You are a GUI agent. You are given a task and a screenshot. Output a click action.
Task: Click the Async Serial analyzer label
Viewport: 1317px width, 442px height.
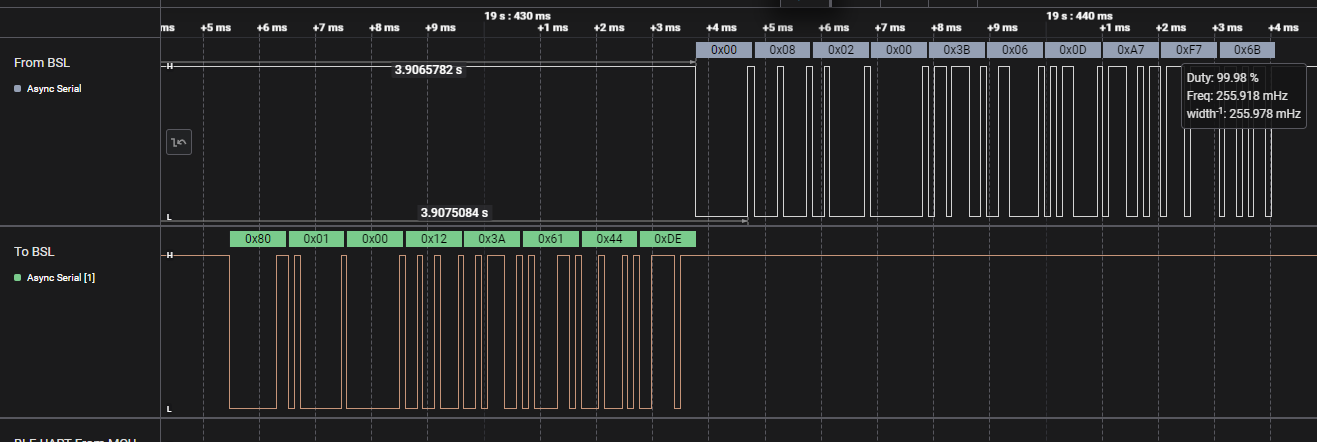click(x=54, y=89)
